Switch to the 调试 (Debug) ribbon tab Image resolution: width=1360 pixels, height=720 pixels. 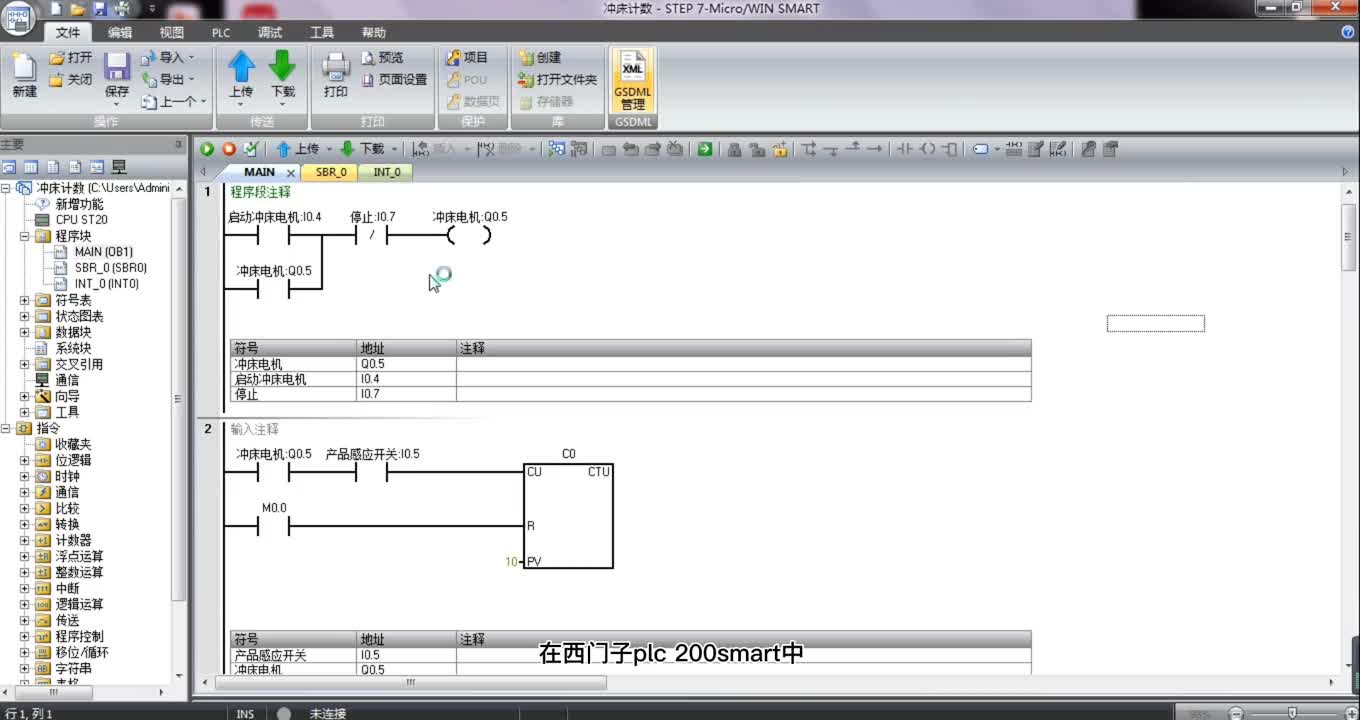[x=270, y=33]
